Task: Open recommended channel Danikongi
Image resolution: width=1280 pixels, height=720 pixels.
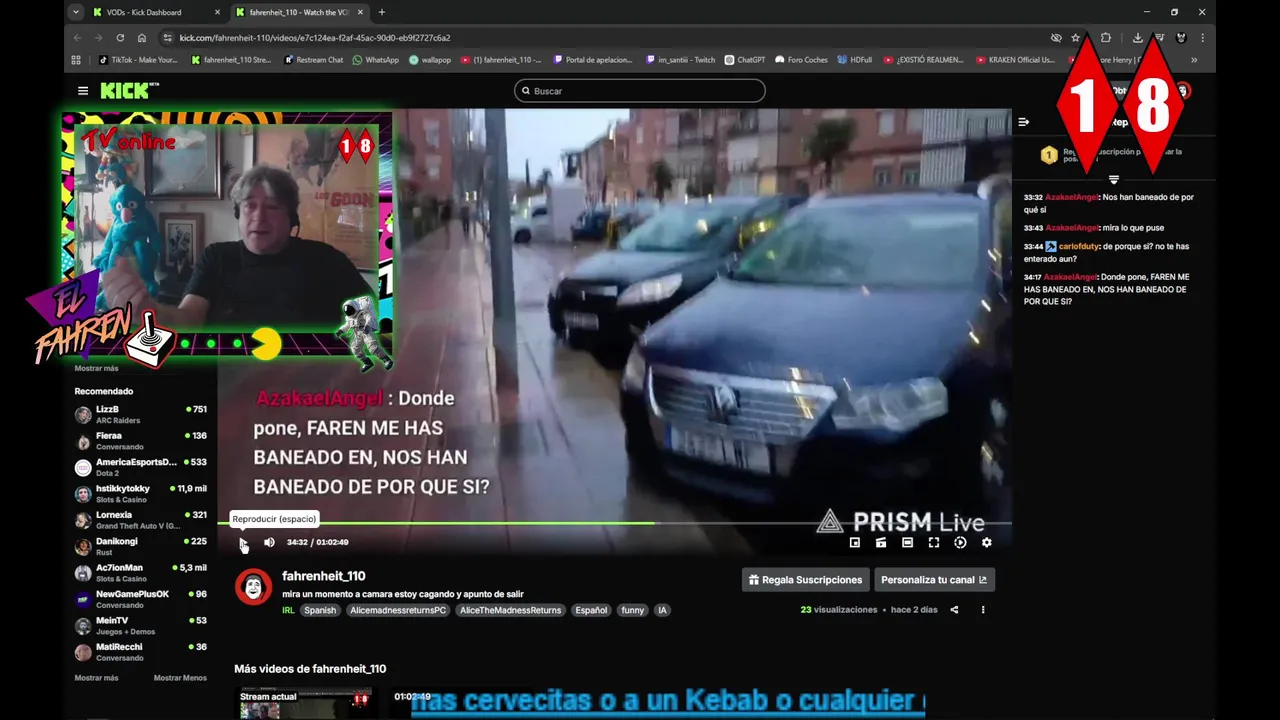Action: (141, 546)
